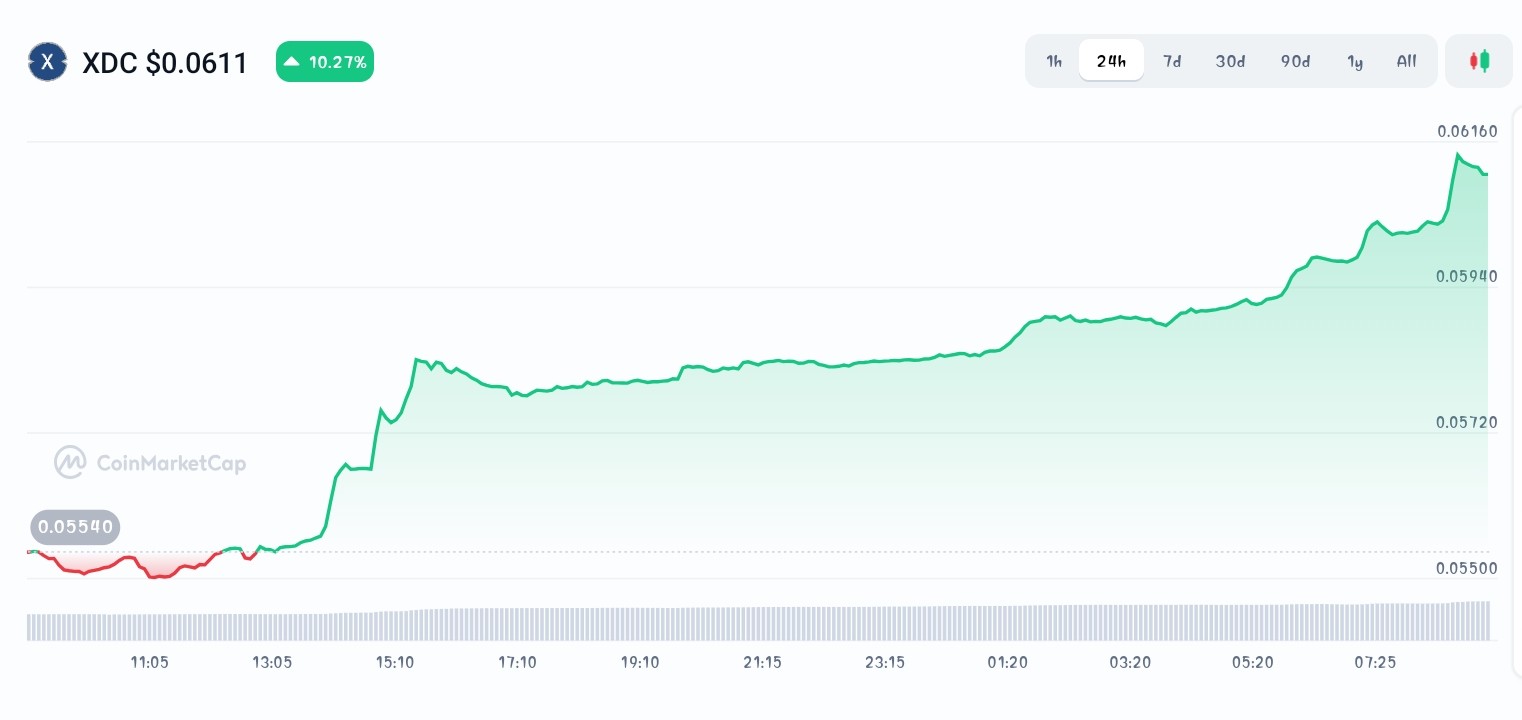
Task: Switch to the 90d time range
Action: coord(1295,61)
